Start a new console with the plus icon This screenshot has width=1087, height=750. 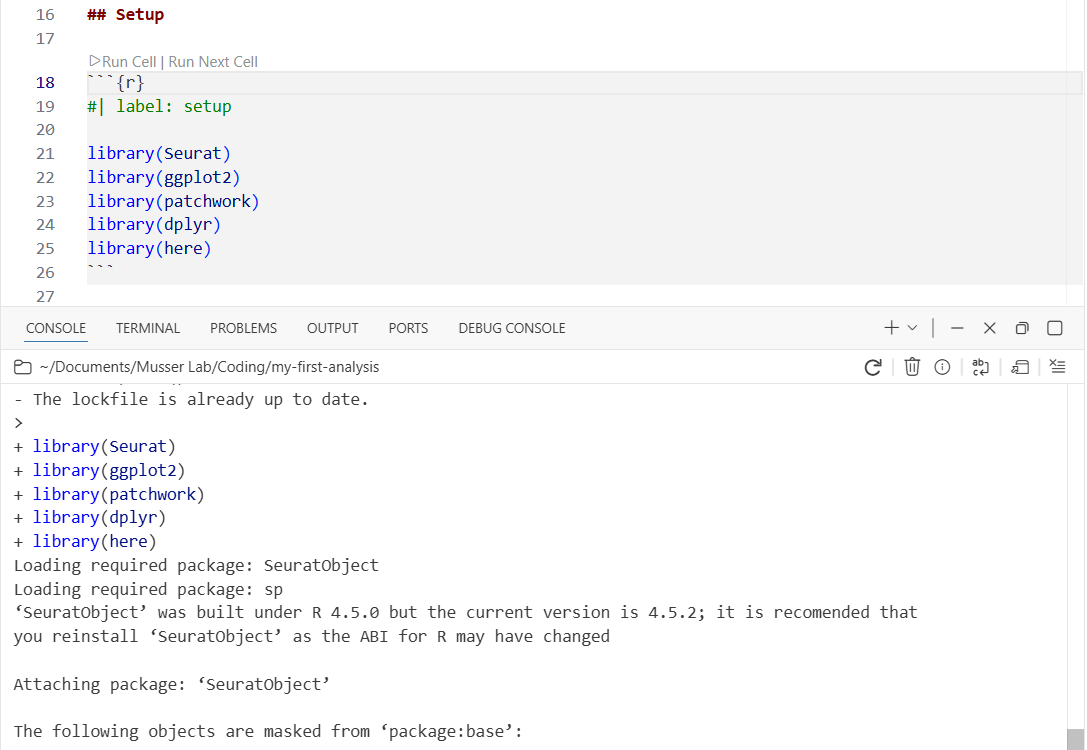tap(891, 328)
